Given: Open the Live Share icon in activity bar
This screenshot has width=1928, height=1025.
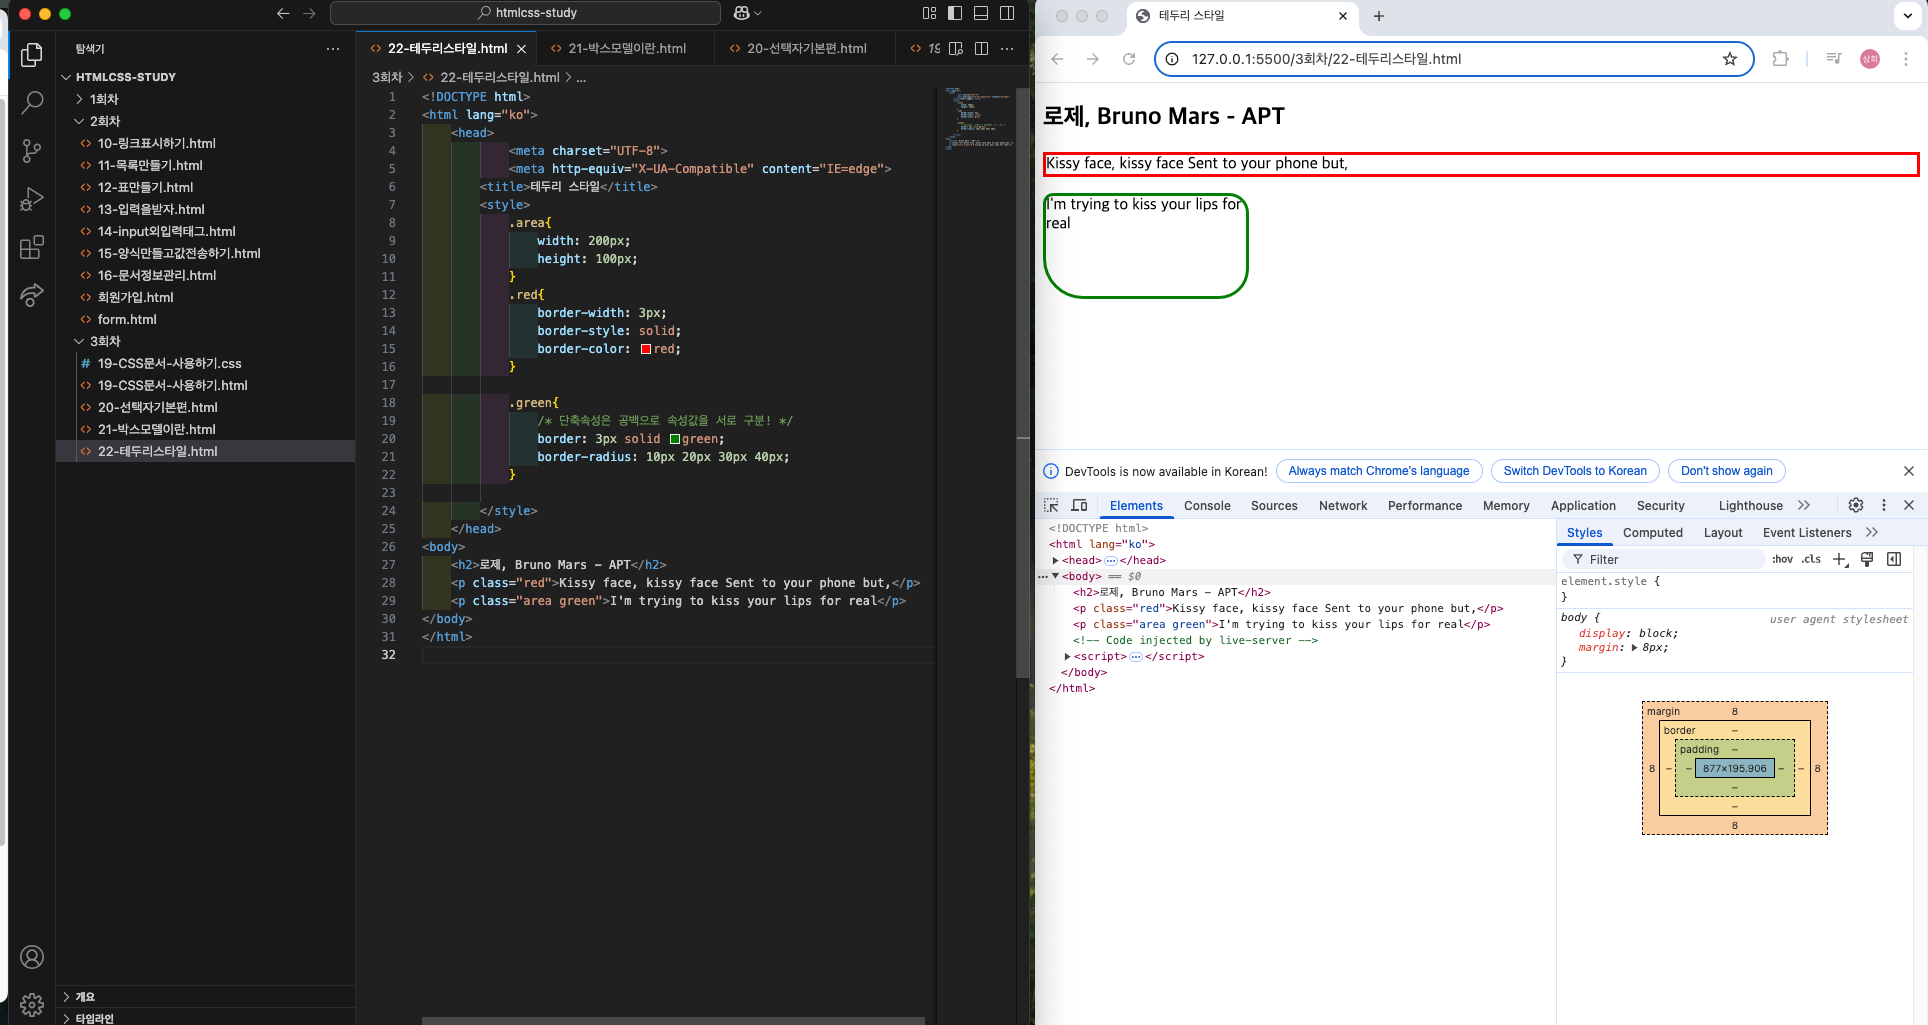Looking at the screenshot, I should tap(32, 295).
